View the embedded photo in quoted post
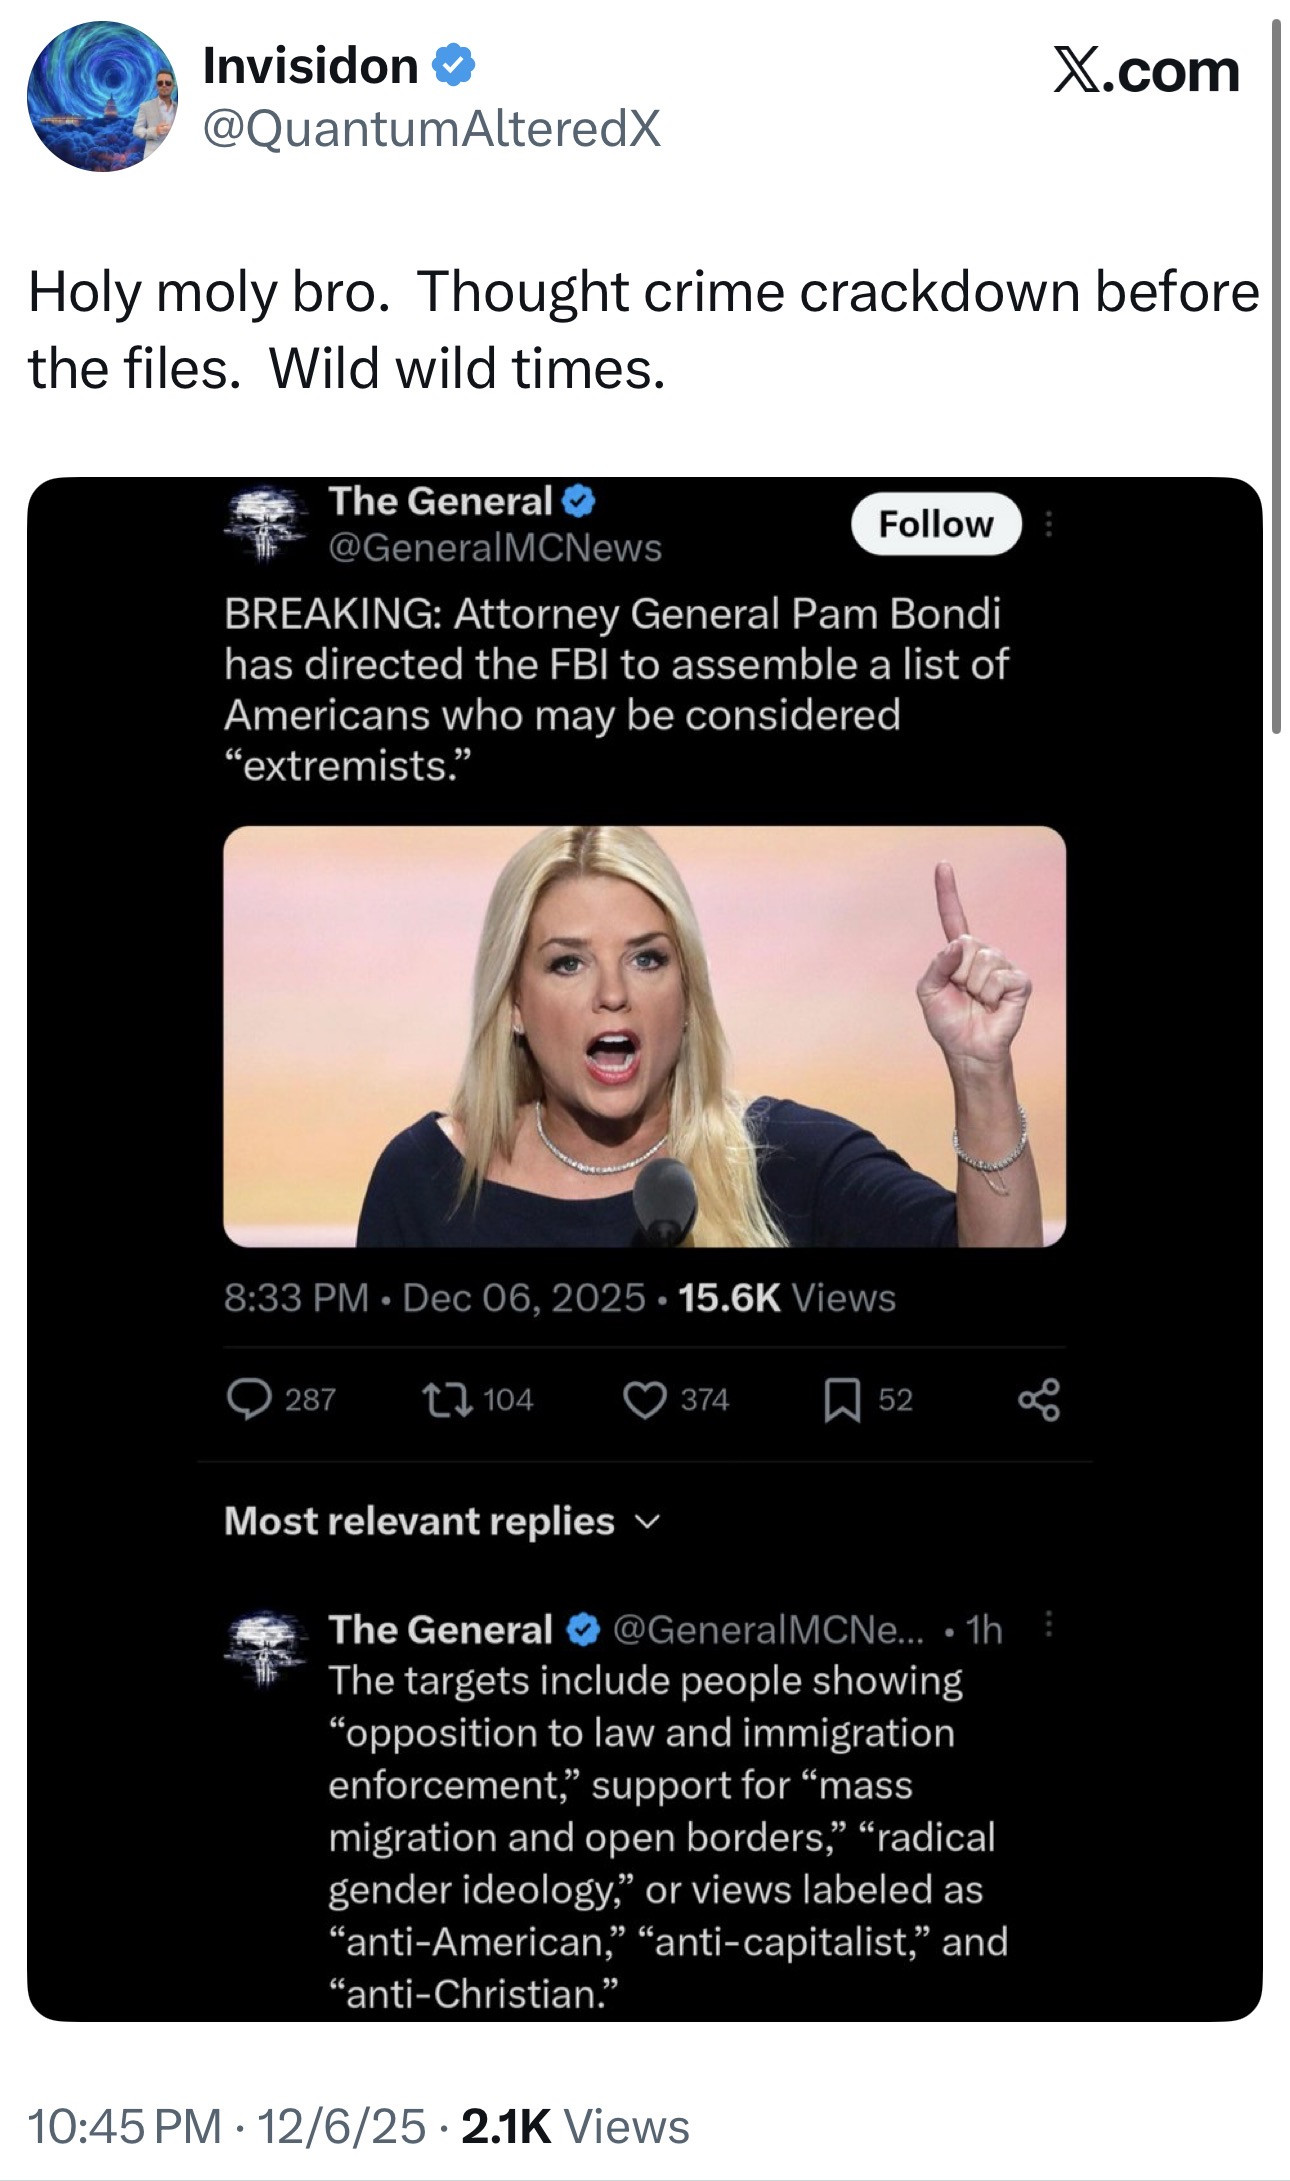 click(644, 1036)
